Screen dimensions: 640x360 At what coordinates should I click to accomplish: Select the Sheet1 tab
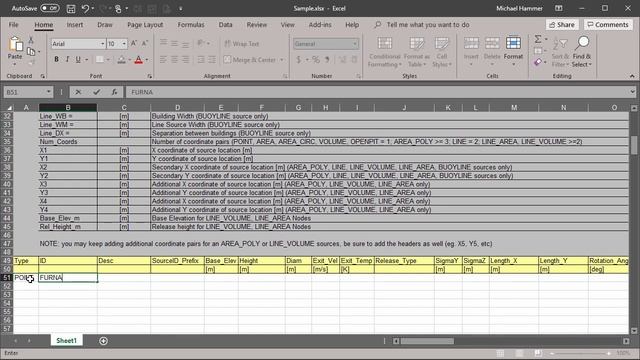[x=66, y=340]
